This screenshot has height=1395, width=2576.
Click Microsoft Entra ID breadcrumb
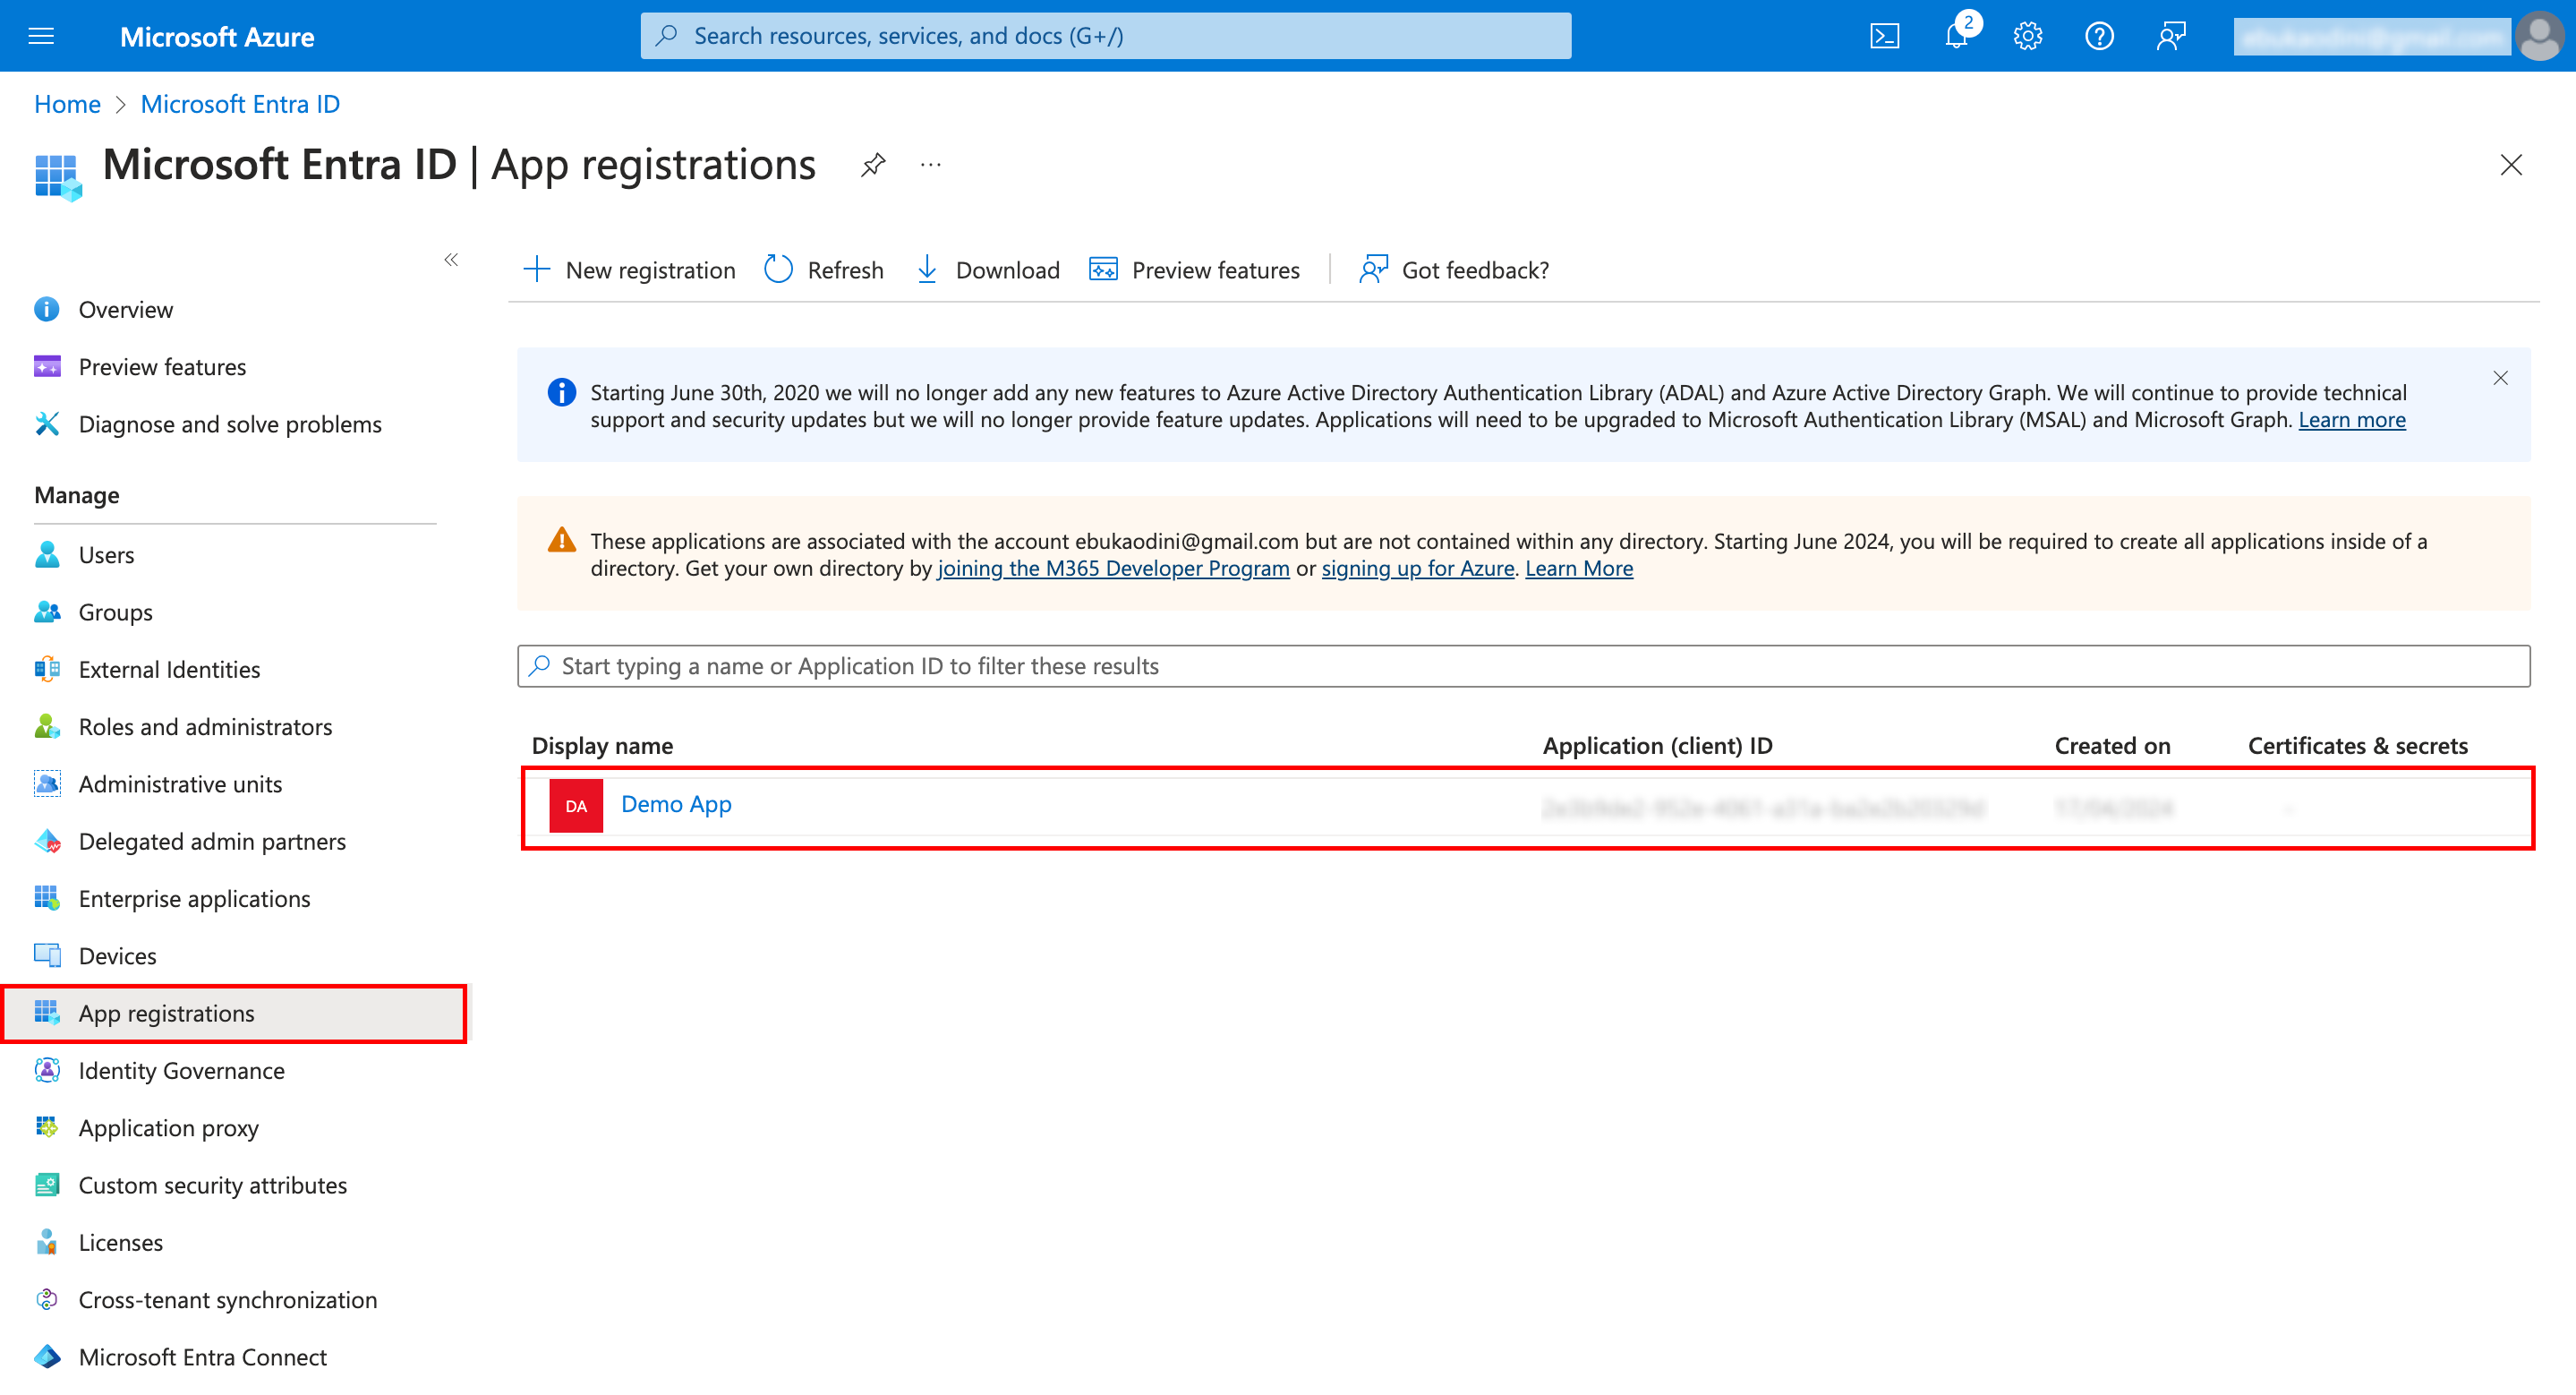[x=240, y=104]
